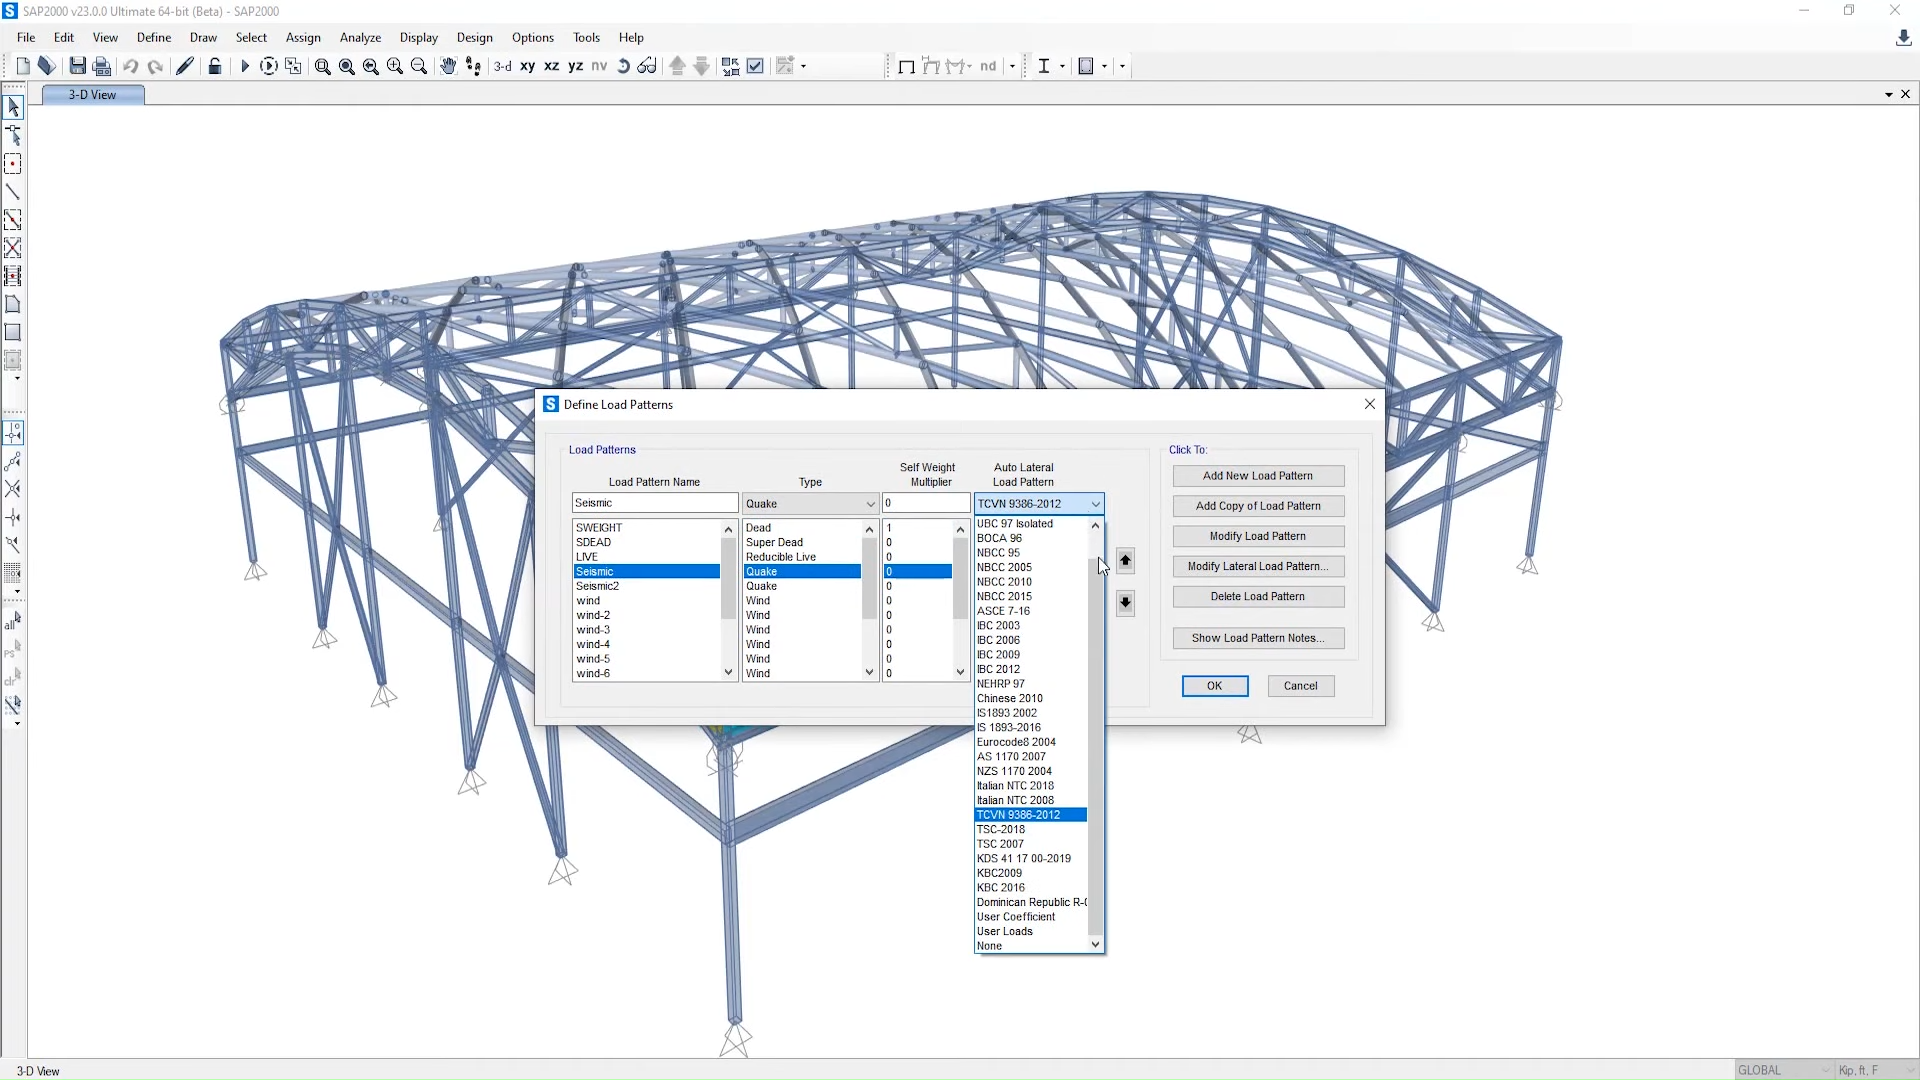Move load pattern down with arrow button

1125,602
